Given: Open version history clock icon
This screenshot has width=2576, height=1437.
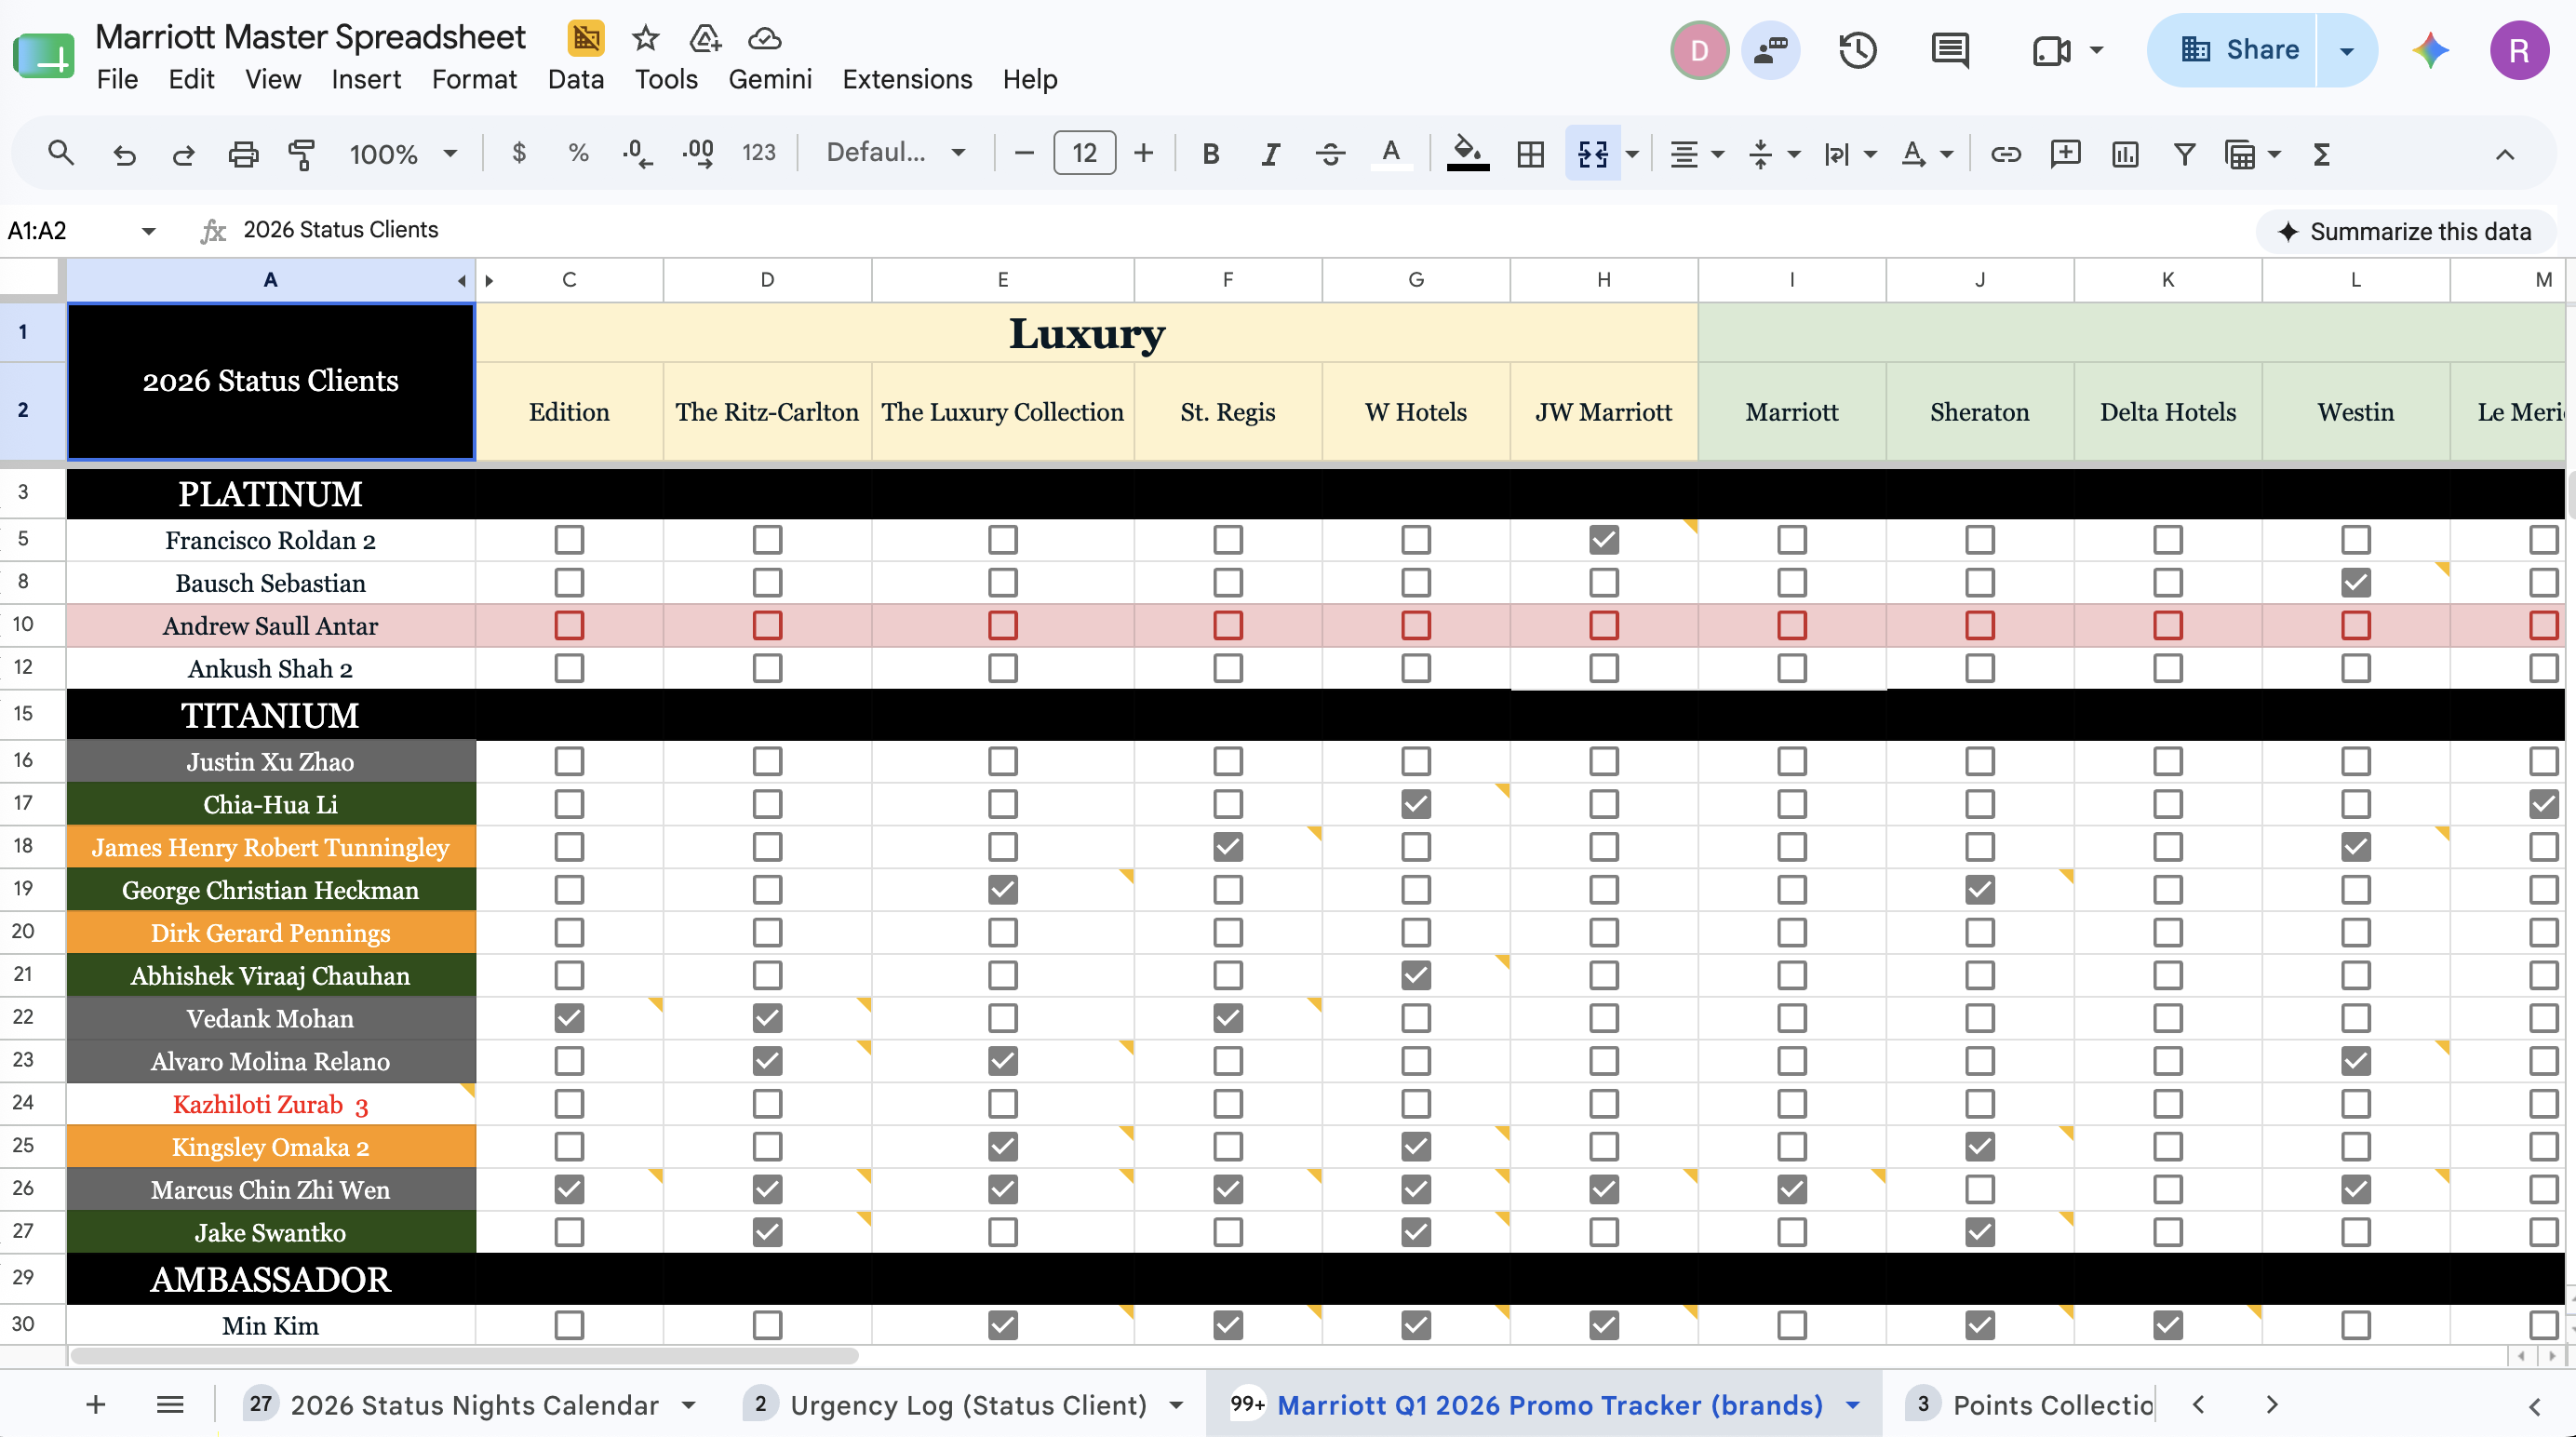Looking at the screenshot, I should [1857, 50].
